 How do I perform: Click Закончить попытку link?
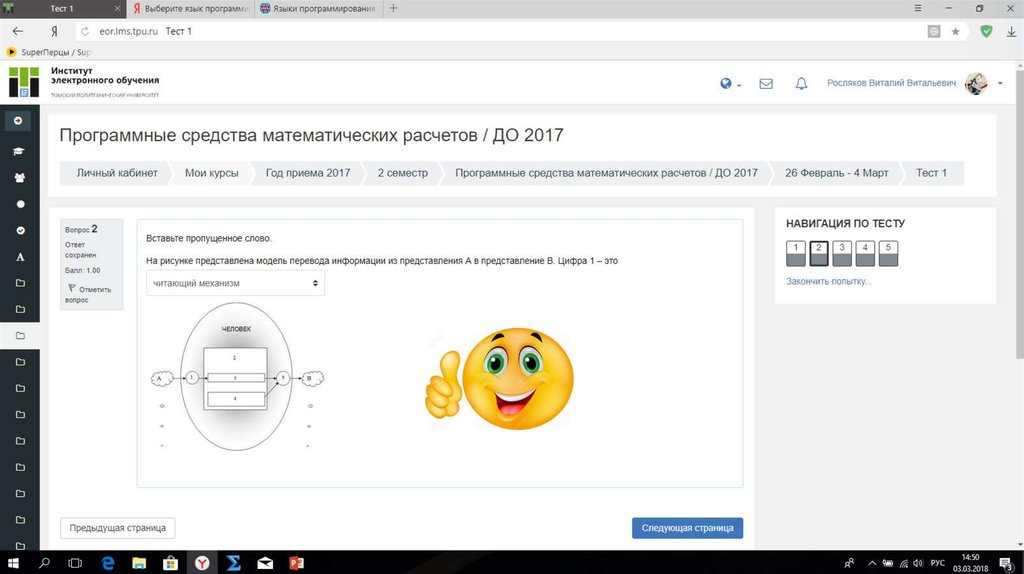tap(828, 281)
